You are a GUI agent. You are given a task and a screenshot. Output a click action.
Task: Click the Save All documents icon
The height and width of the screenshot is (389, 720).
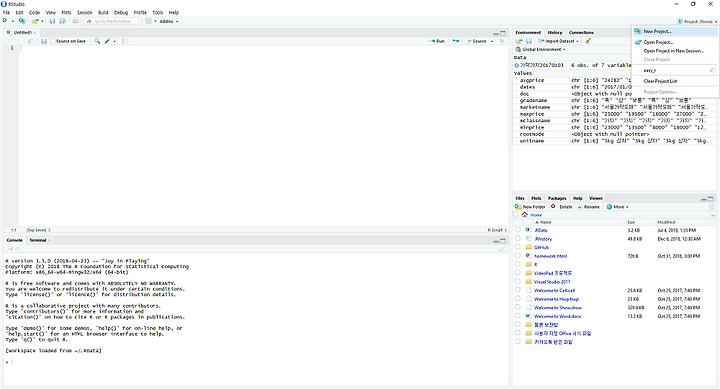point(62,21)
